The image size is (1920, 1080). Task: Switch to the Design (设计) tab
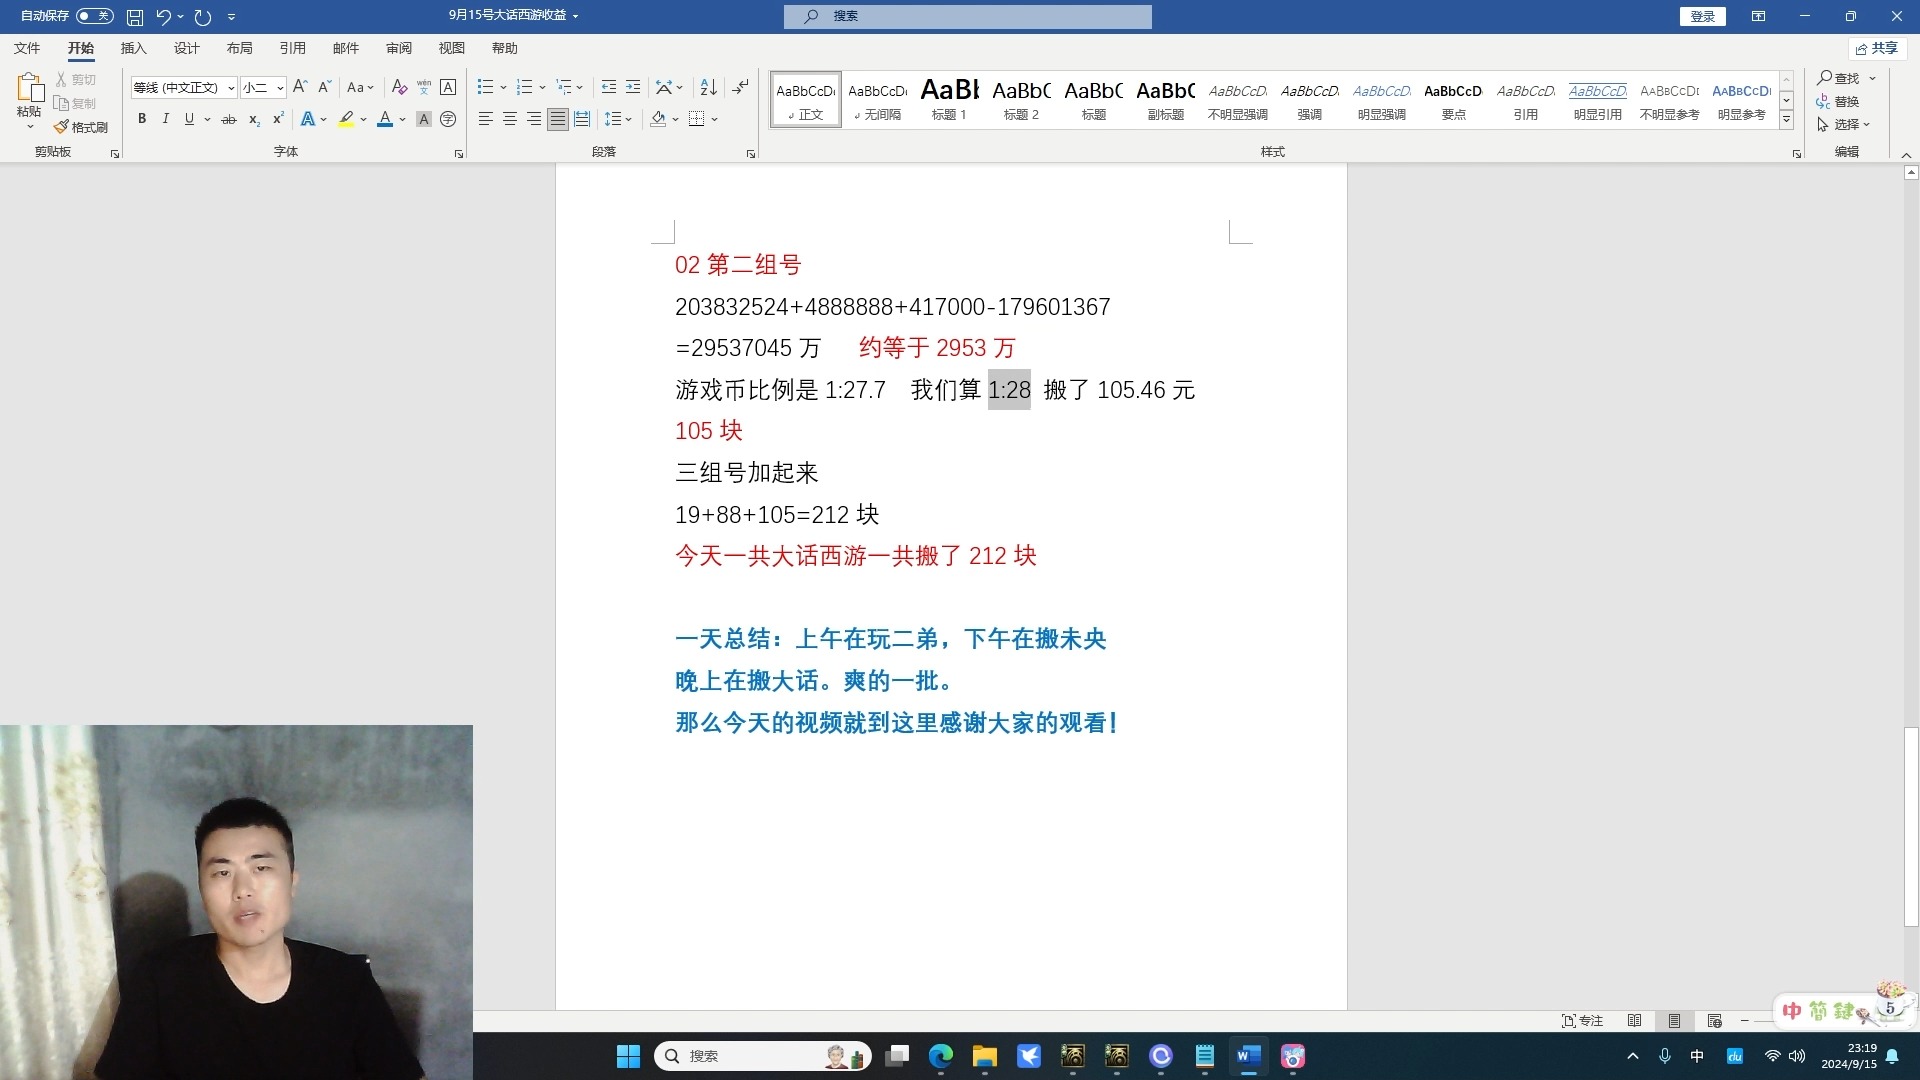tap(186, 48)
